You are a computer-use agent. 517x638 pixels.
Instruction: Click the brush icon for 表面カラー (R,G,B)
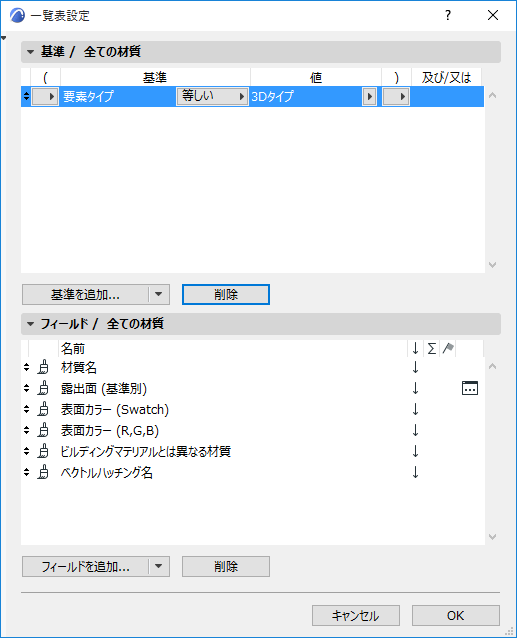click(x=43, y=430)
